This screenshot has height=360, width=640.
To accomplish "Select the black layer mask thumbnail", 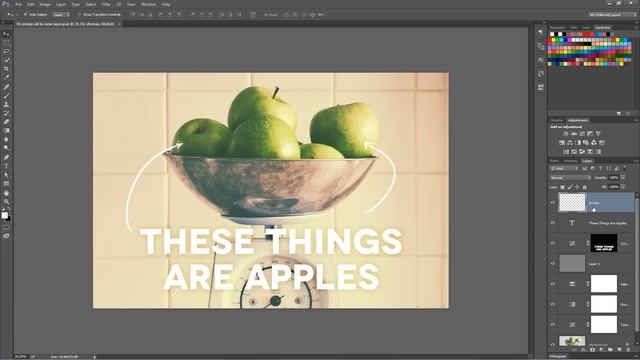I will pos(604,243).
